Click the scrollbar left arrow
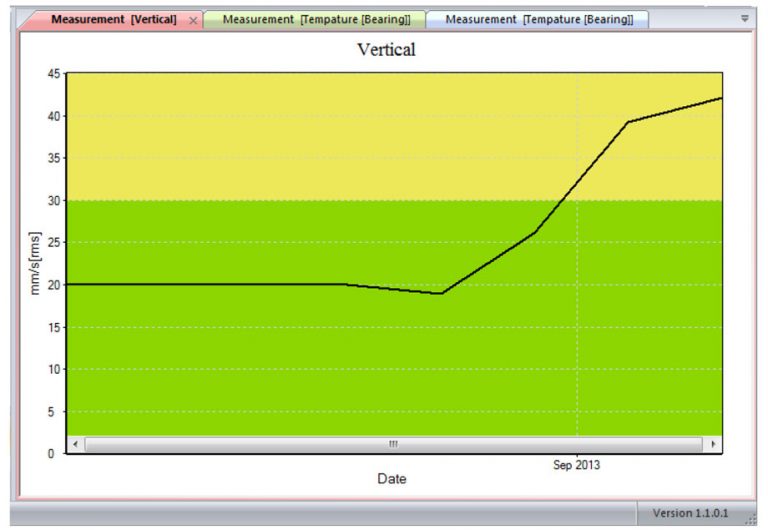This screenshot has height=530, width=768. pos(75,443)
